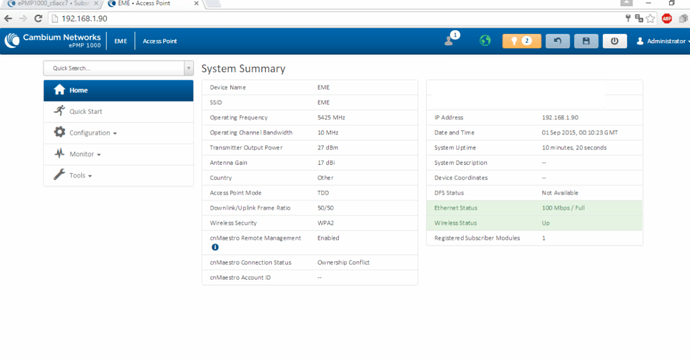The width and height of the screenshot is (690, 361).
Task: Click the reboot power button
Action: (x=614, y=41)
